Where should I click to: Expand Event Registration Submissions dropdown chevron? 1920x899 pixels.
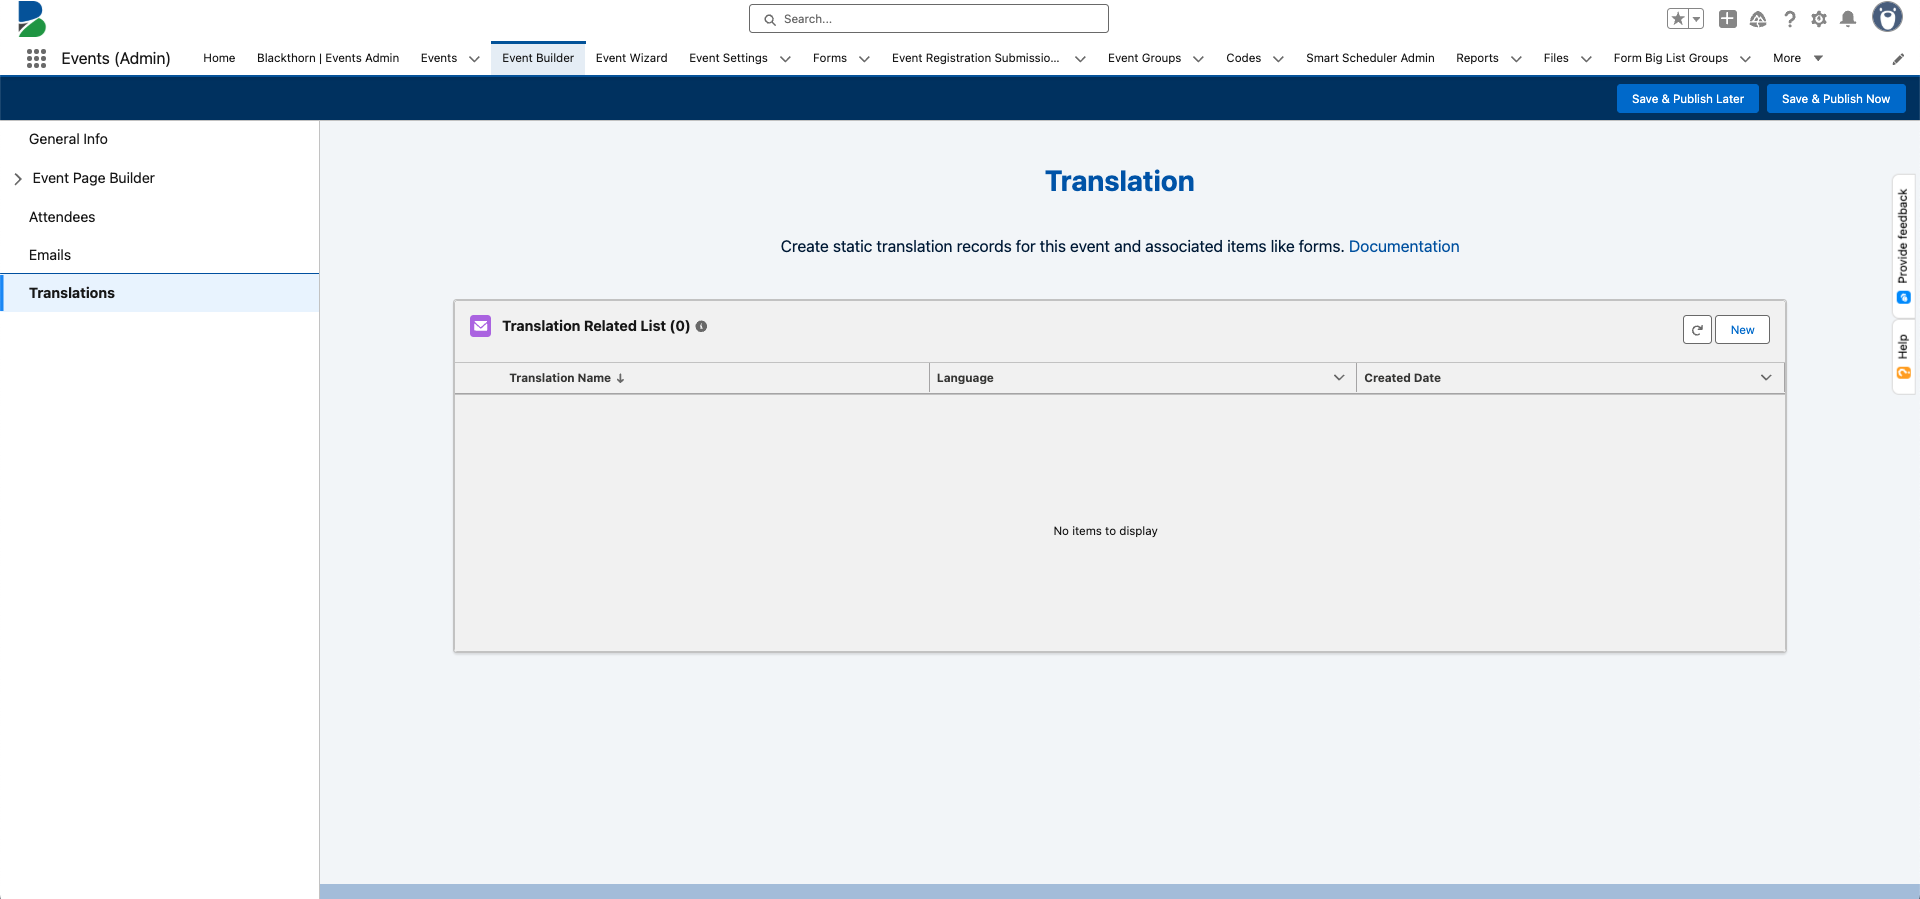coord(1080,59)
